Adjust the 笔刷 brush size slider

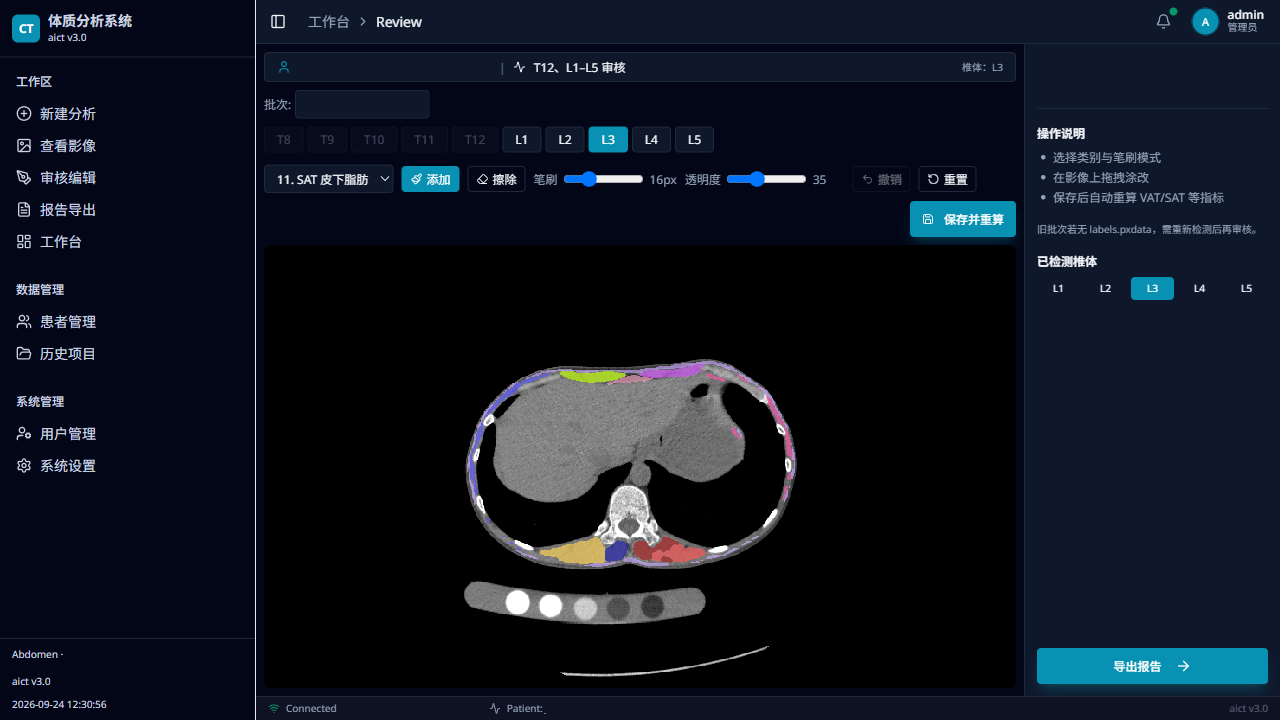(x=603, y=179)
